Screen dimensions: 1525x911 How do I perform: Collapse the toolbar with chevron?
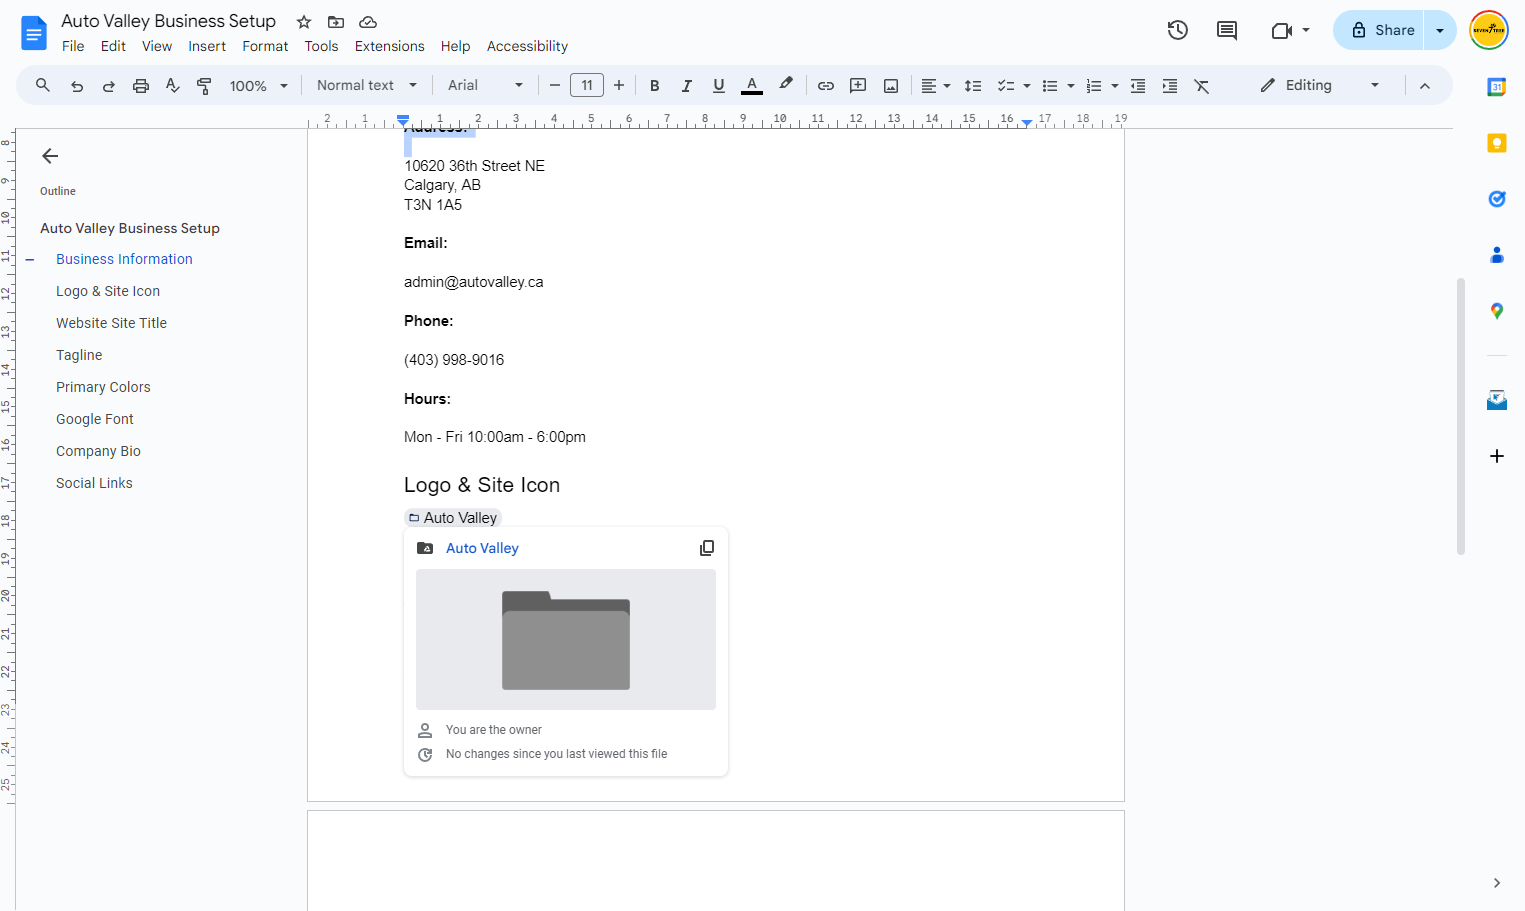[x=1425, y=86]
